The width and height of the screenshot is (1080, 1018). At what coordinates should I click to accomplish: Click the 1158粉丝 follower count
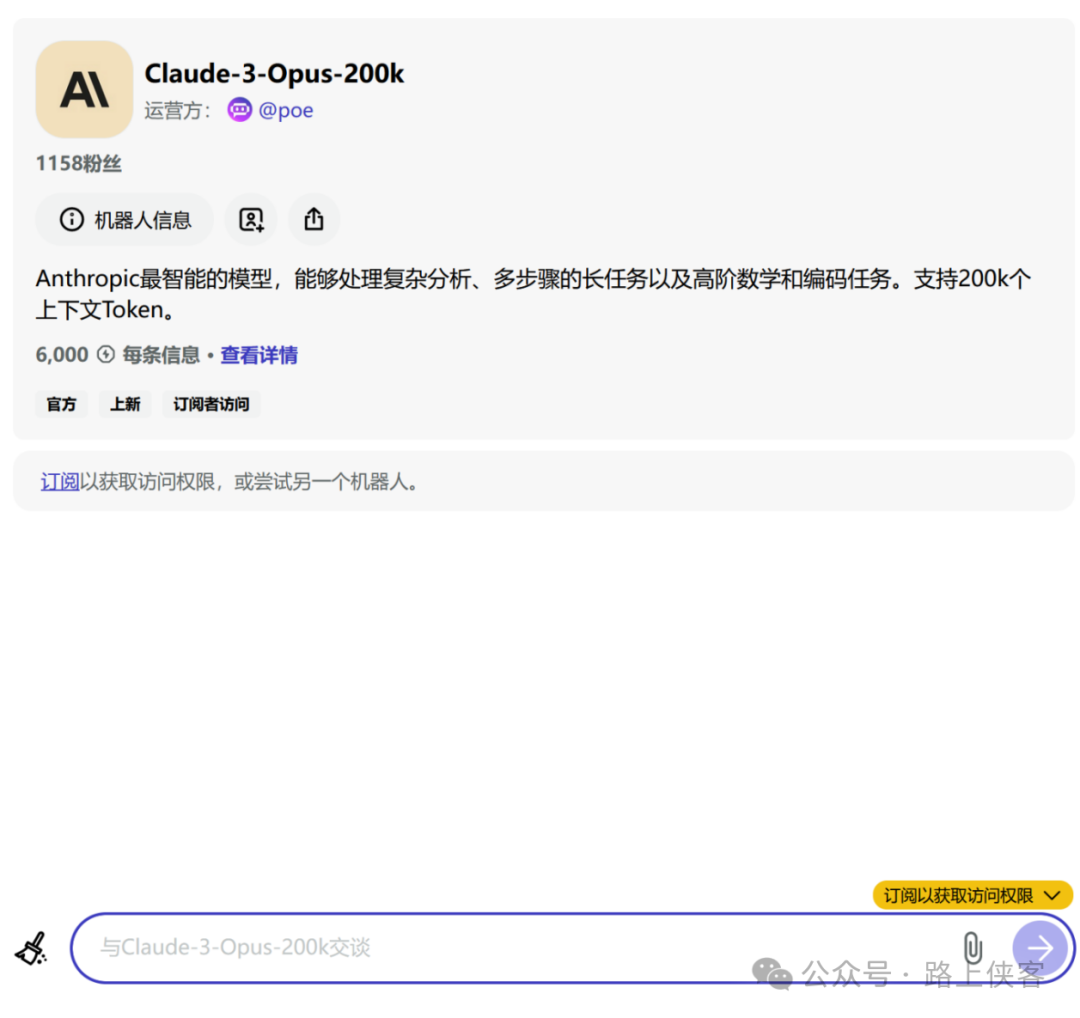point(79,163)
